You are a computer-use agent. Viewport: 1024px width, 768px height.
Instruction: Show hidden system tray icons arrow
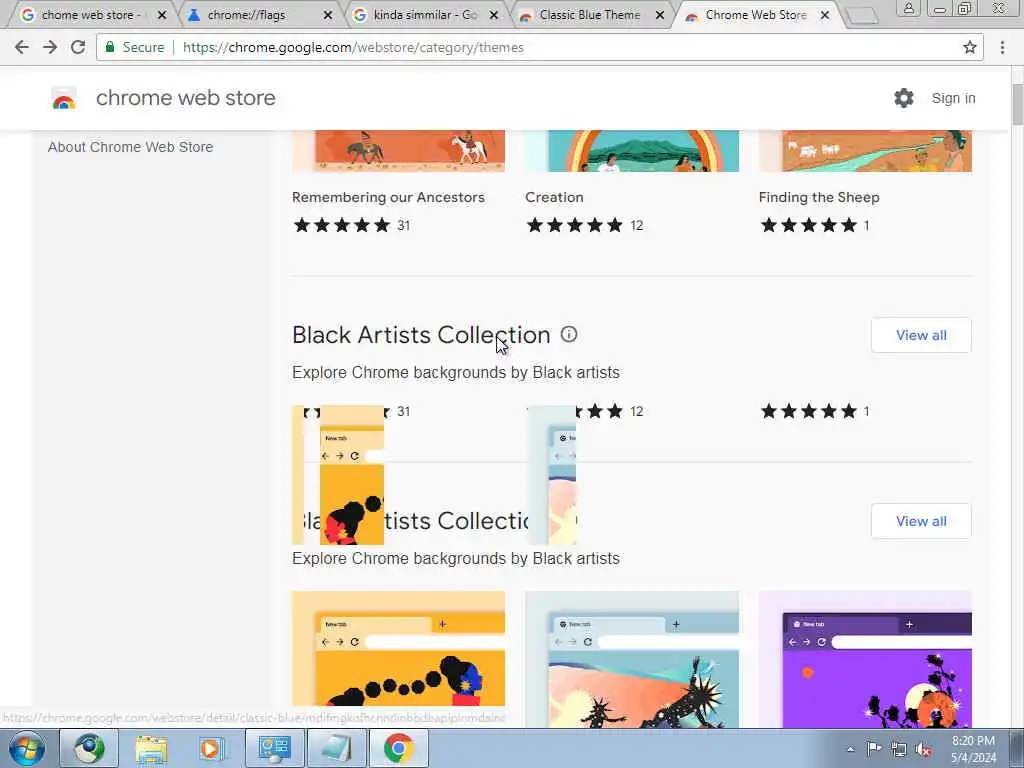[850, 749]
